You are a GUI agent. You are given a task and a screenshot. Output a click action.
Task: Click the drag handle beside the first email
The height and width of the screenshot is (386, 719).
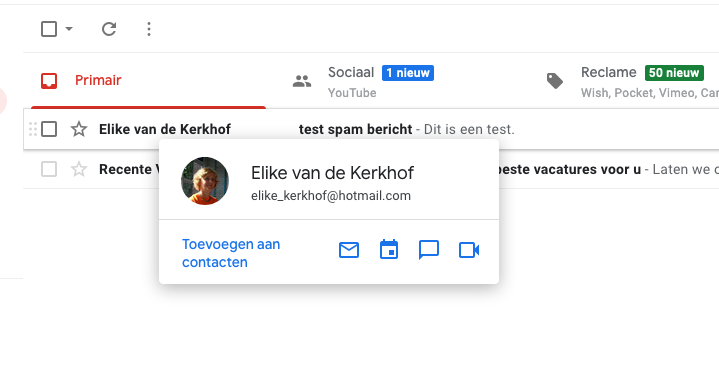[x=33, y=129]
